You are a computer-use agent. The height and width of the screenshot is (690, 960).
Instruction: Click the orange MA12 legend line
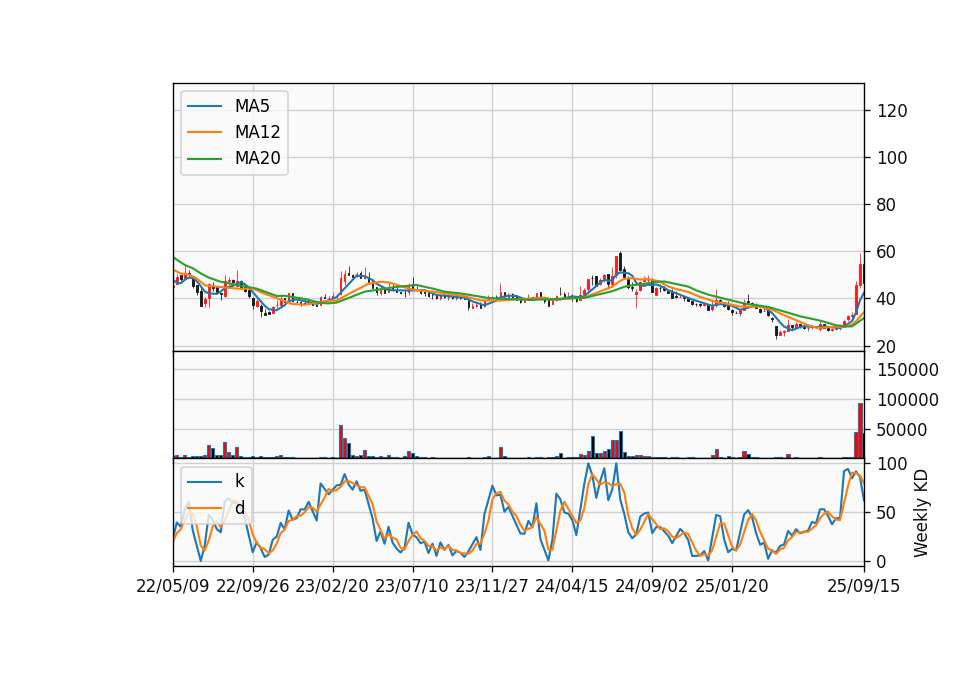click(x=204, y=132)
